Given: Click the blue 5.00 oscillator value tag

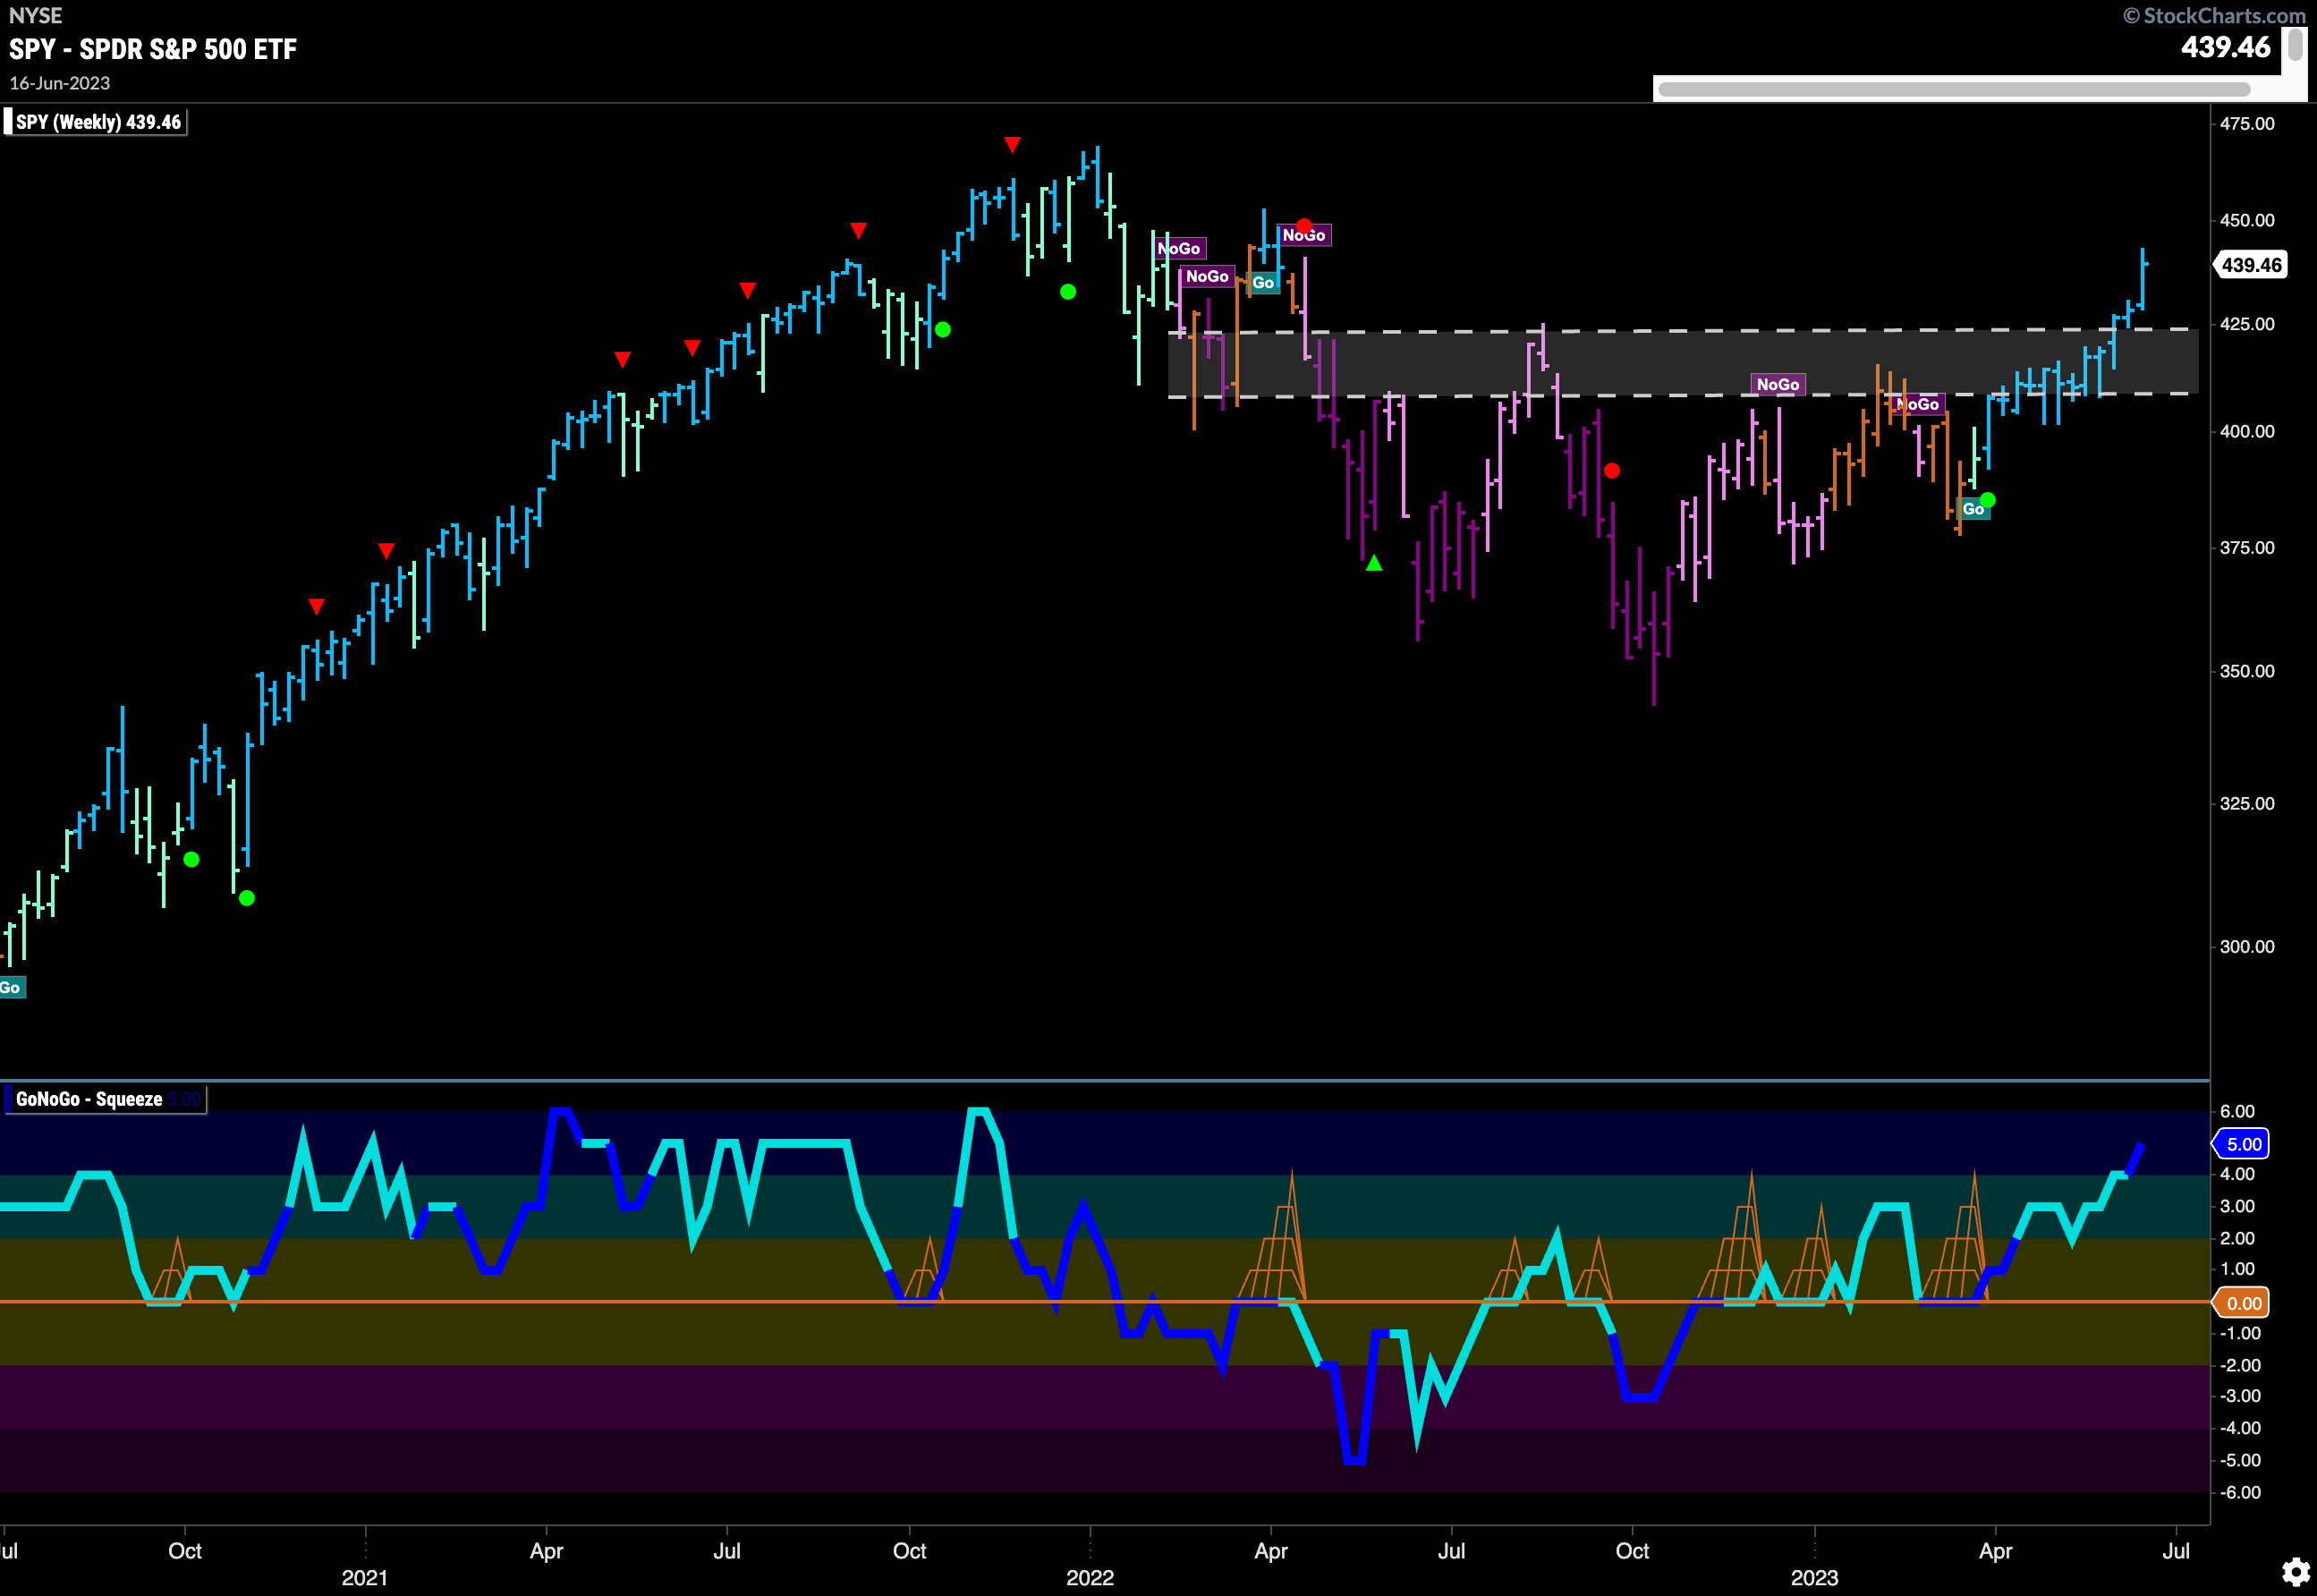Looking at the screenshot, I should tap(2241, 1144).
